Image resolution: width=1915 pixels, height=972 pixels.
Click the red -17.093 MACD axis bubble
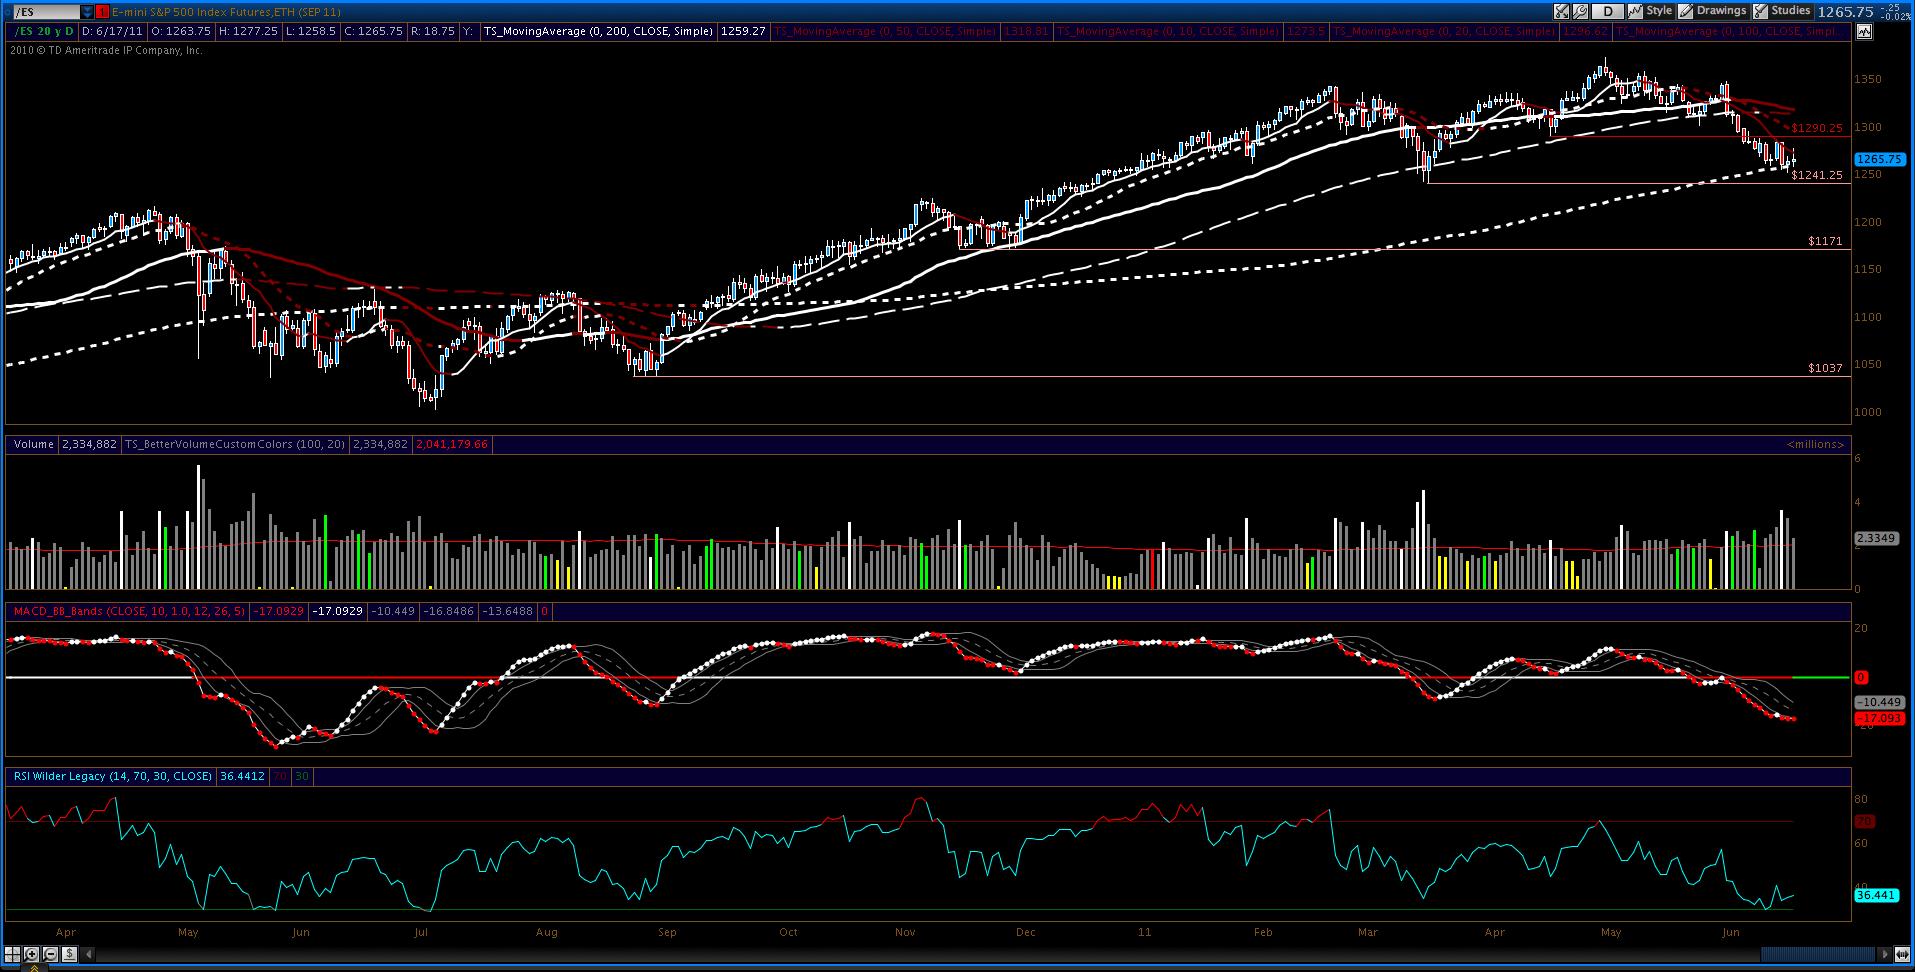click(x=1879, y=718)
